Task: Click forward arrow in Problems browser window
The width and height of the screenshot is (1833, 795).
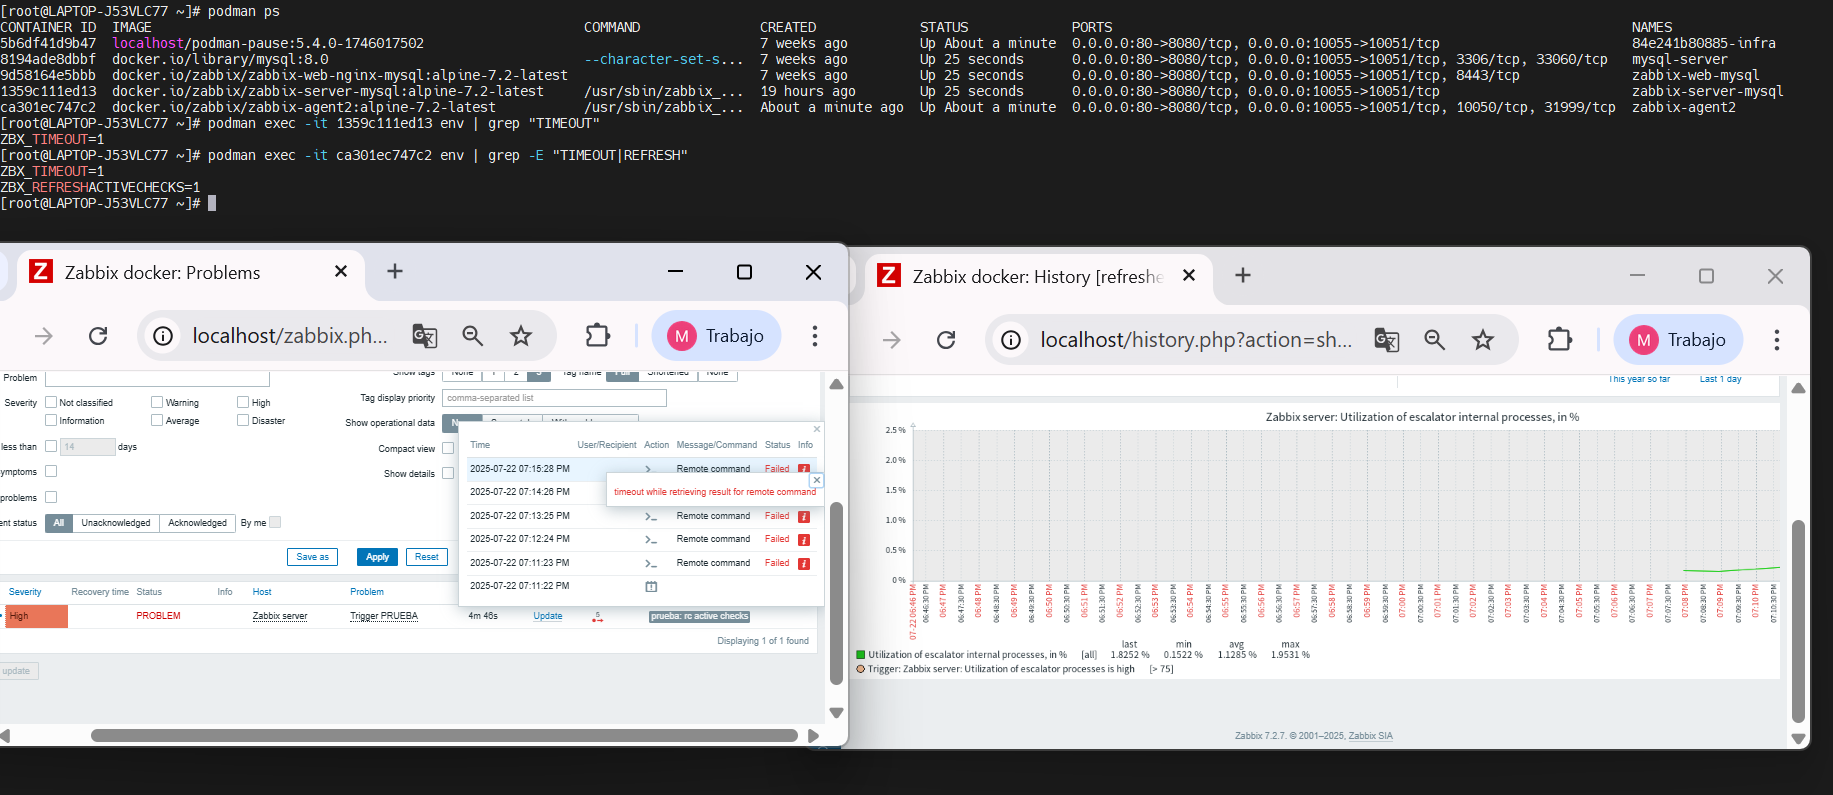Action: point(44,336)
